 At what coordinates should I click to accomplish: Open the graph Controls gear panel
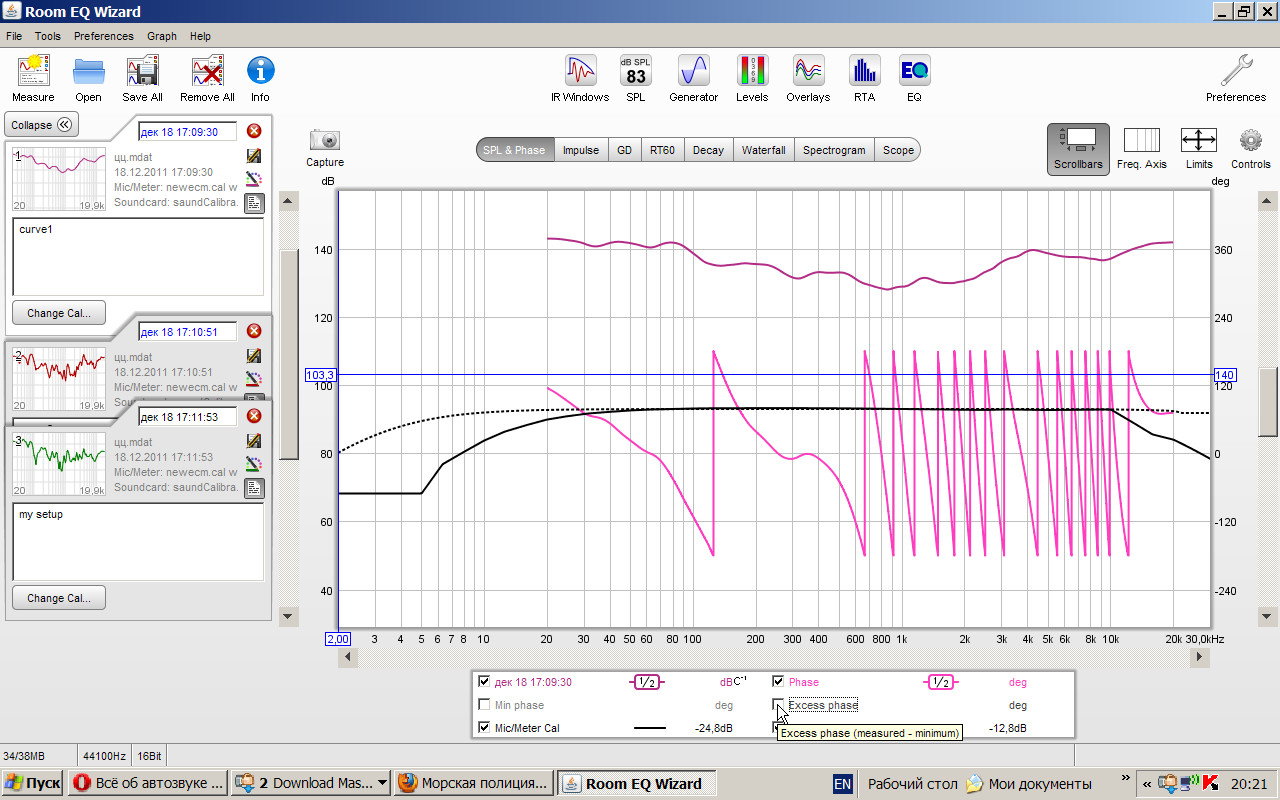point(1250,147)
